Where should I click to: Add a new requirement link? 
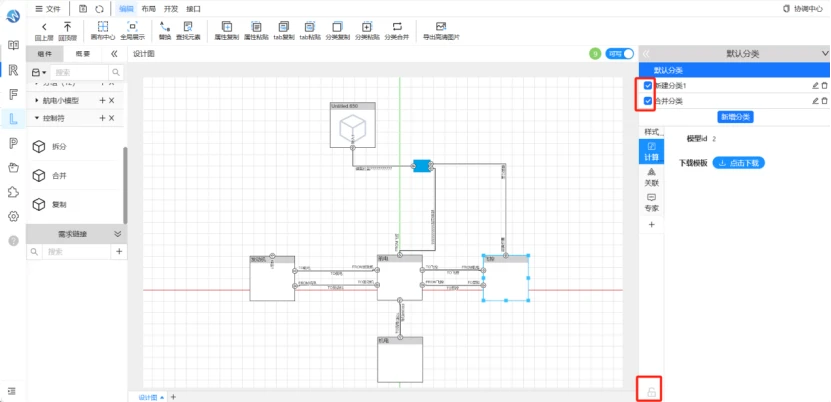pos(119,252)
